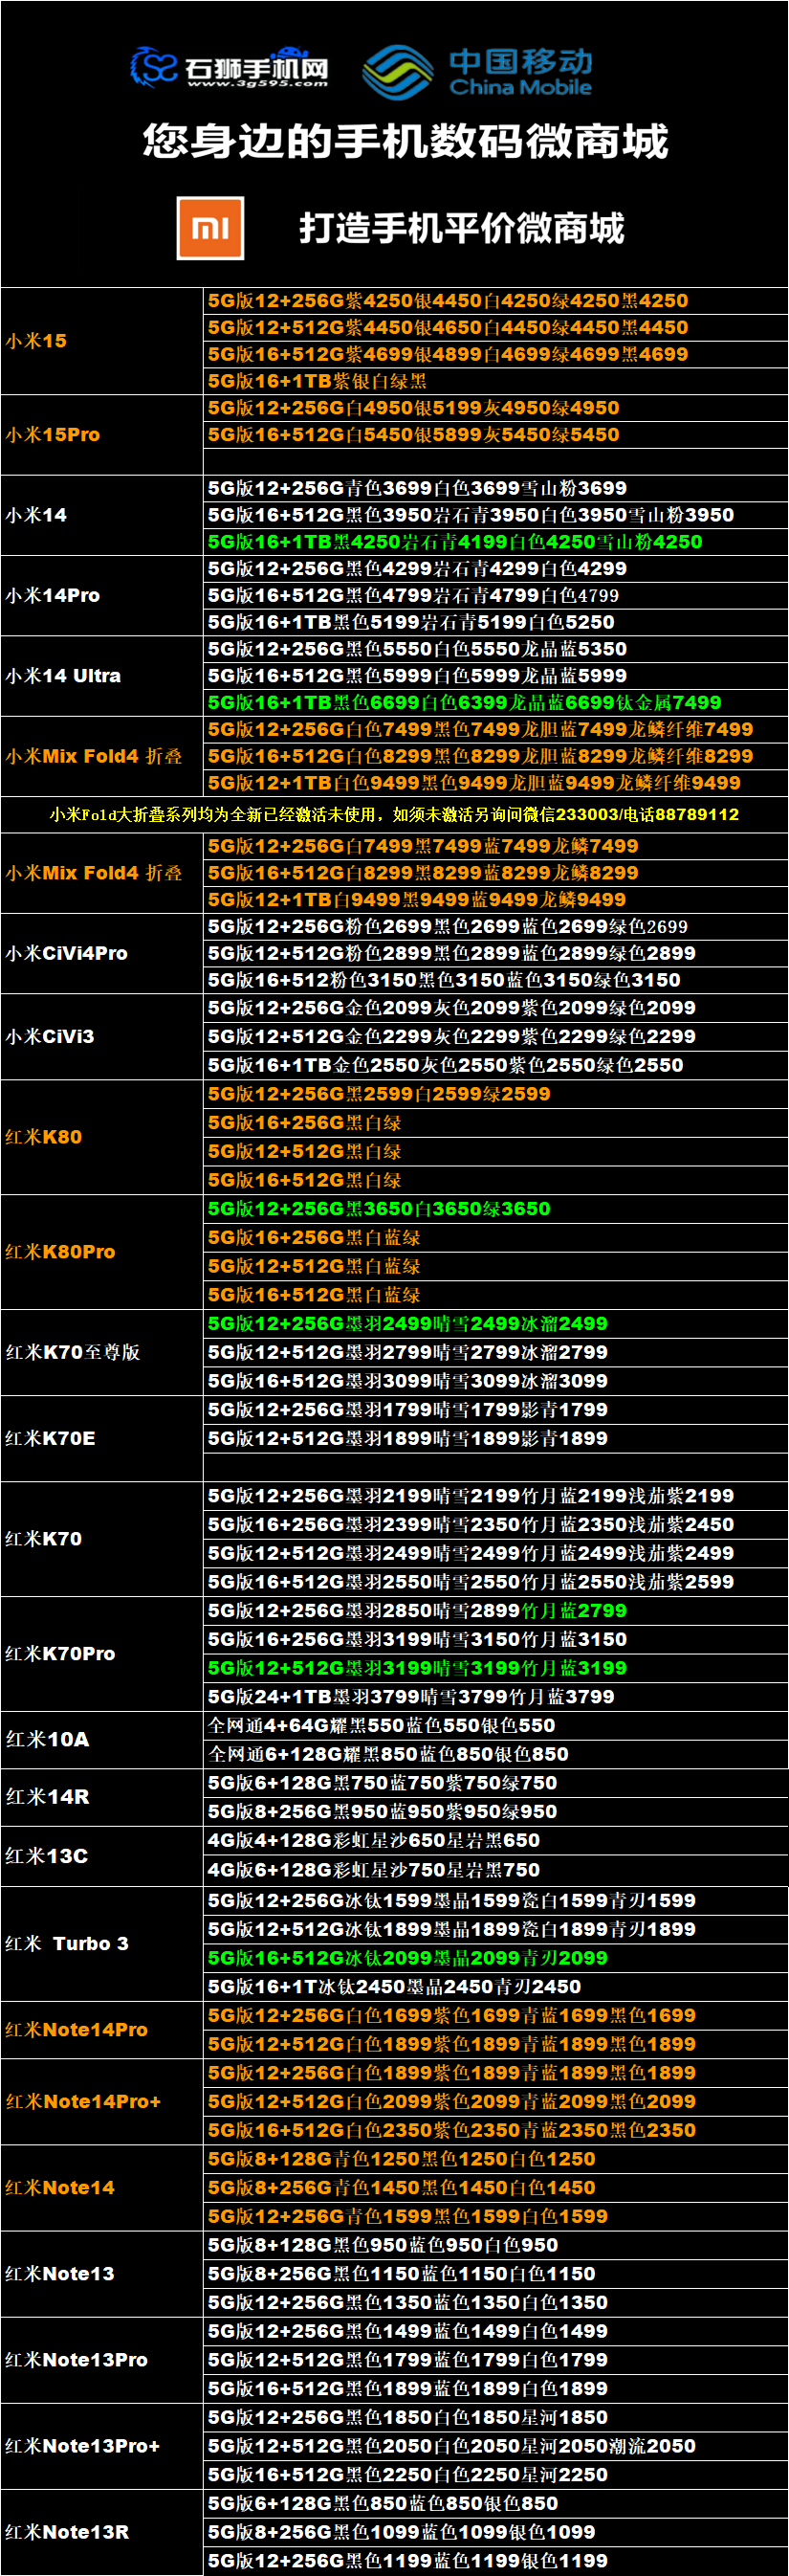Select row "全网通4+64G耀黑550蓝色550银色550"
789x2576 pixels.
496,1726
